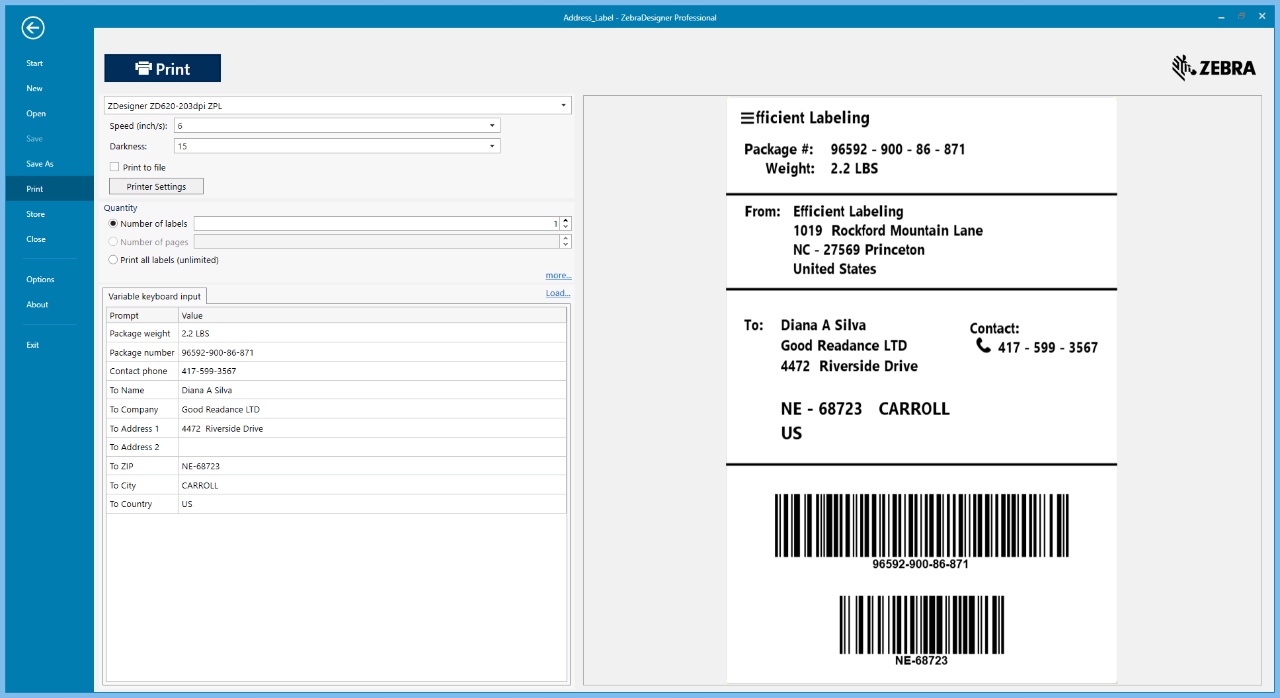Open the Speed (inch/s) dropdown

[491, 125]
